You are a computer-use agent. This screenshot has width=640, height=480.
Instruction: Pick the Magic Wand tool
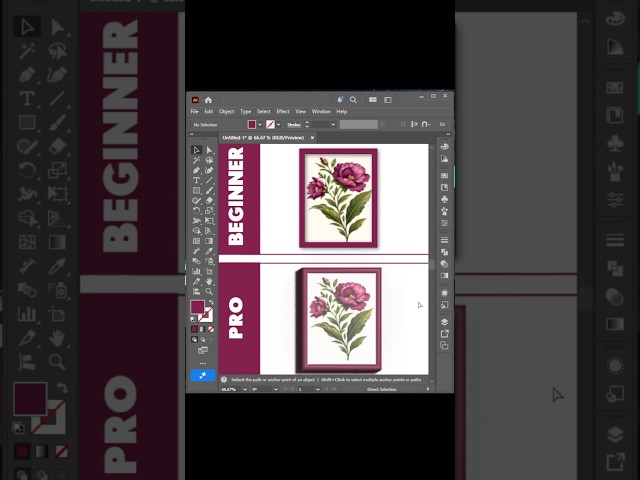pyautogui.click(x=196, y=160)
